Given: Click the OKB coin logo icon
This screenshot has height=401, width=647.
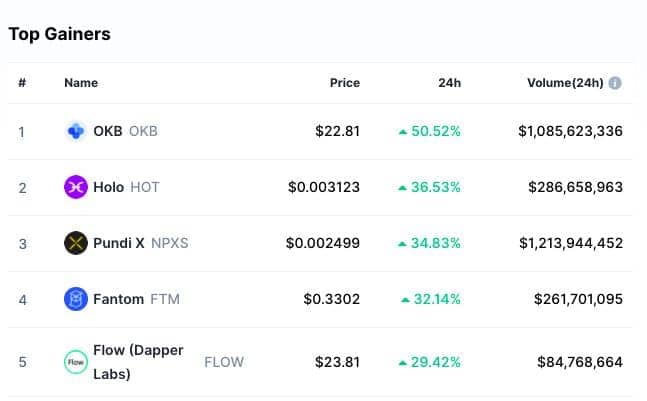Looking at the screenshot, I should click(x=76, y=132).
